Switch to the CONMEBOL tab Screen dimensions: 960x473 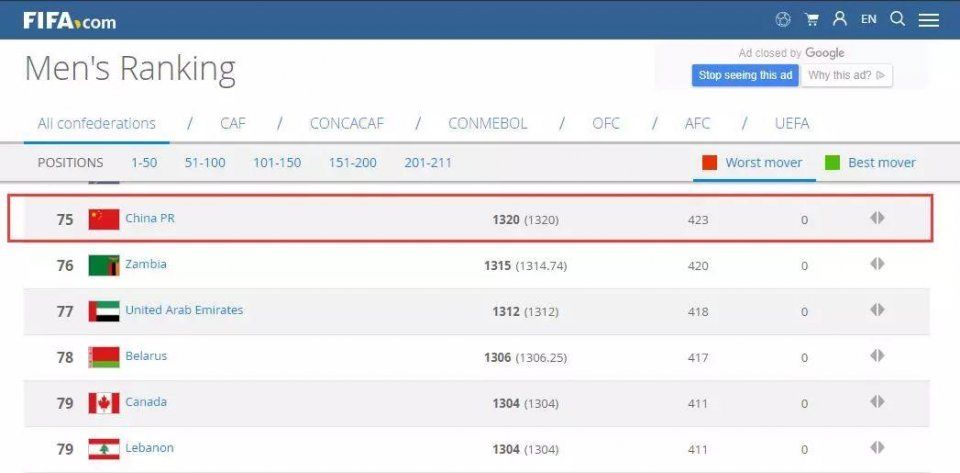point(487,124)
